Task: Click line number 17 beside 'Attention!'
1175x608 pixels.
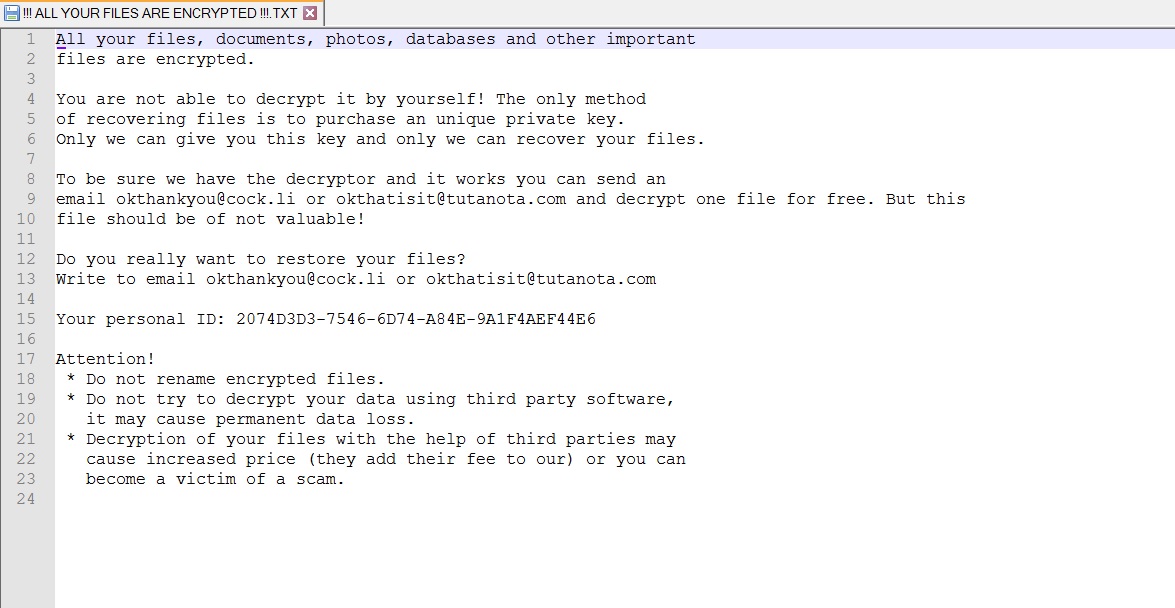Action: pyautogui.click(x=27, y=359)
